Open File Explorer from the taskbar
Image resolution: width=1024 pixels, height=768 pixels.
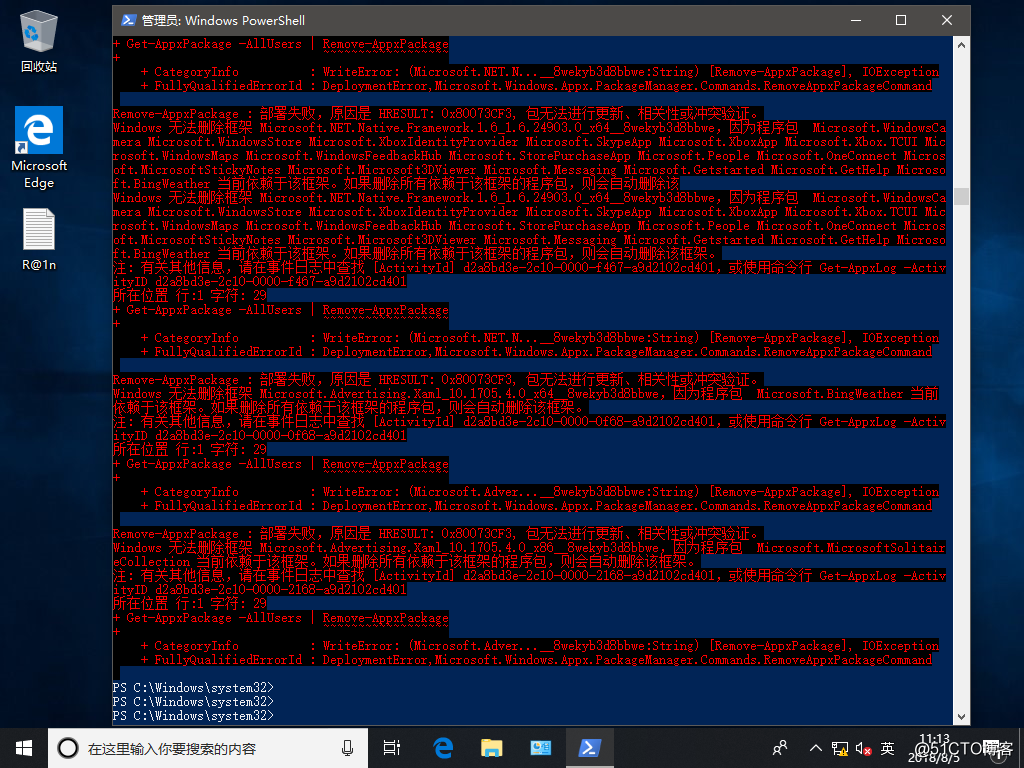coord(492,748)
